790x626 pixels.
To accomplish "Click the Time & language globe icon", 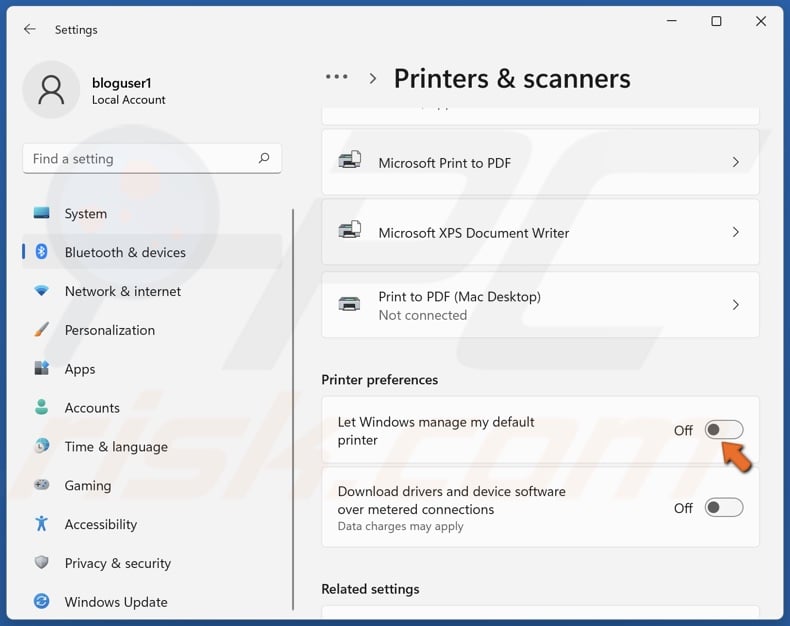I will [x=41, y=446].
